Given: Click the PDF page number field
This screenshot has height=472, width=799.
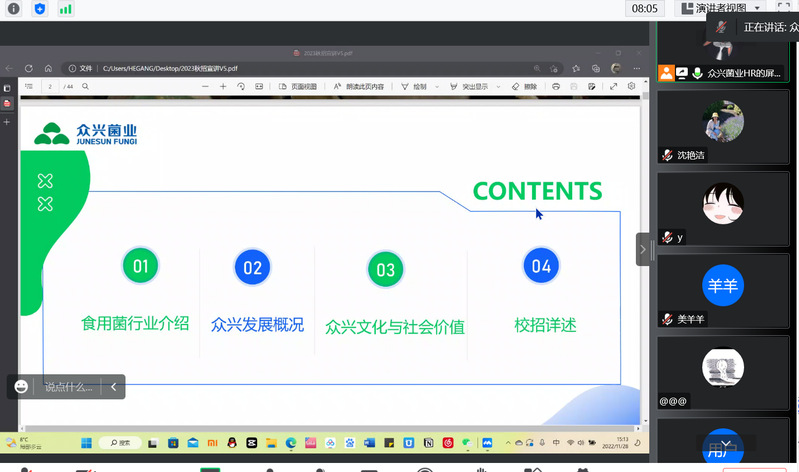Looking at the screenshot, I should [50, 87].
